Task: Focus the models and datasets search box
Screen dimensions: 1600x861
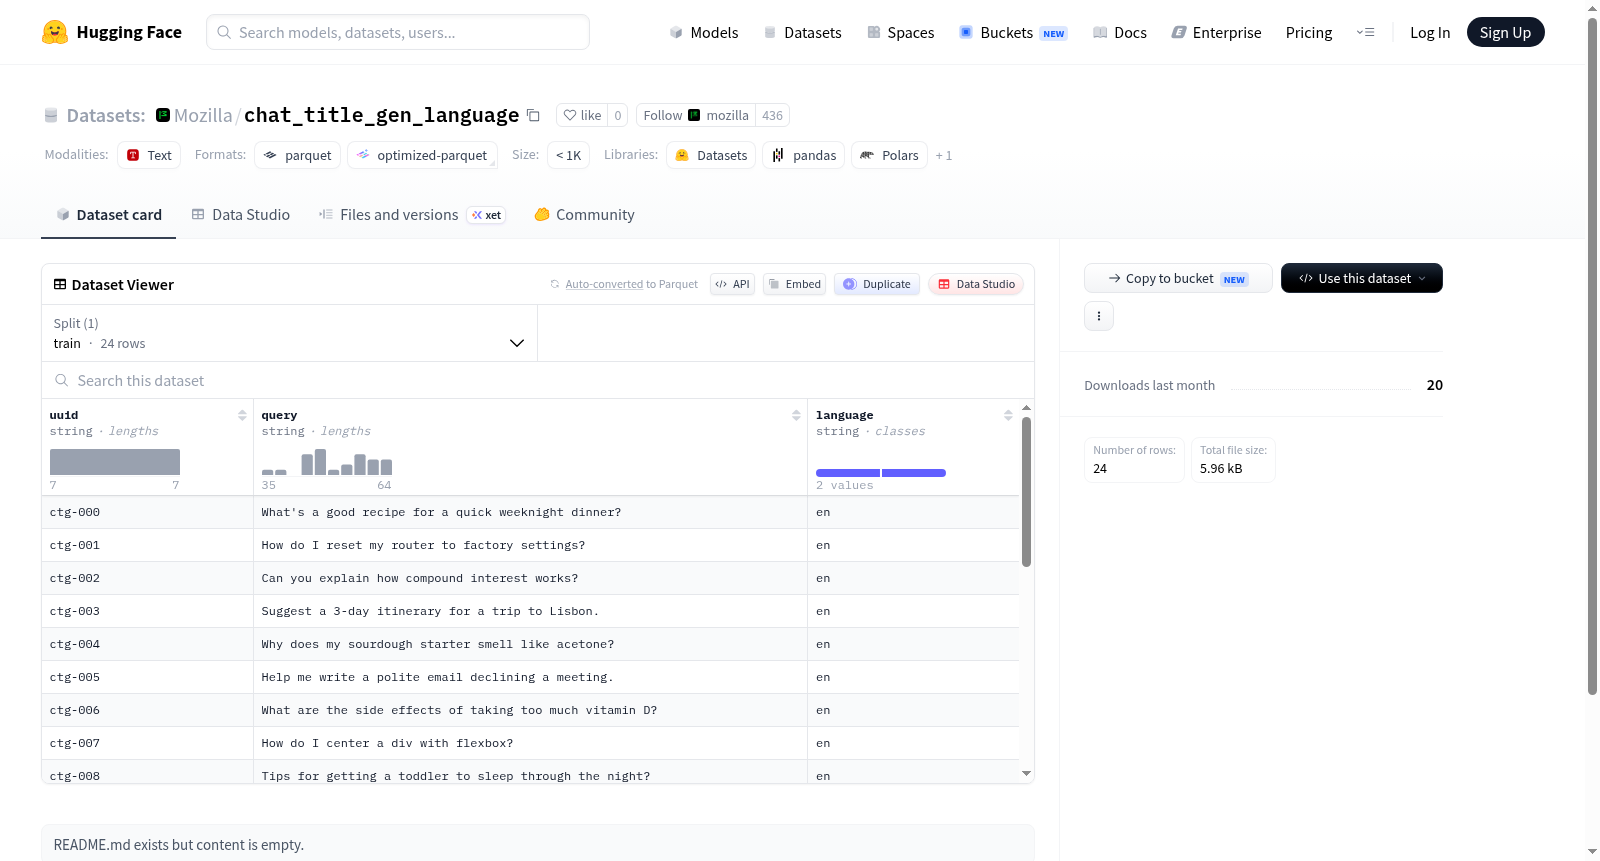Action: pos(398,32)
